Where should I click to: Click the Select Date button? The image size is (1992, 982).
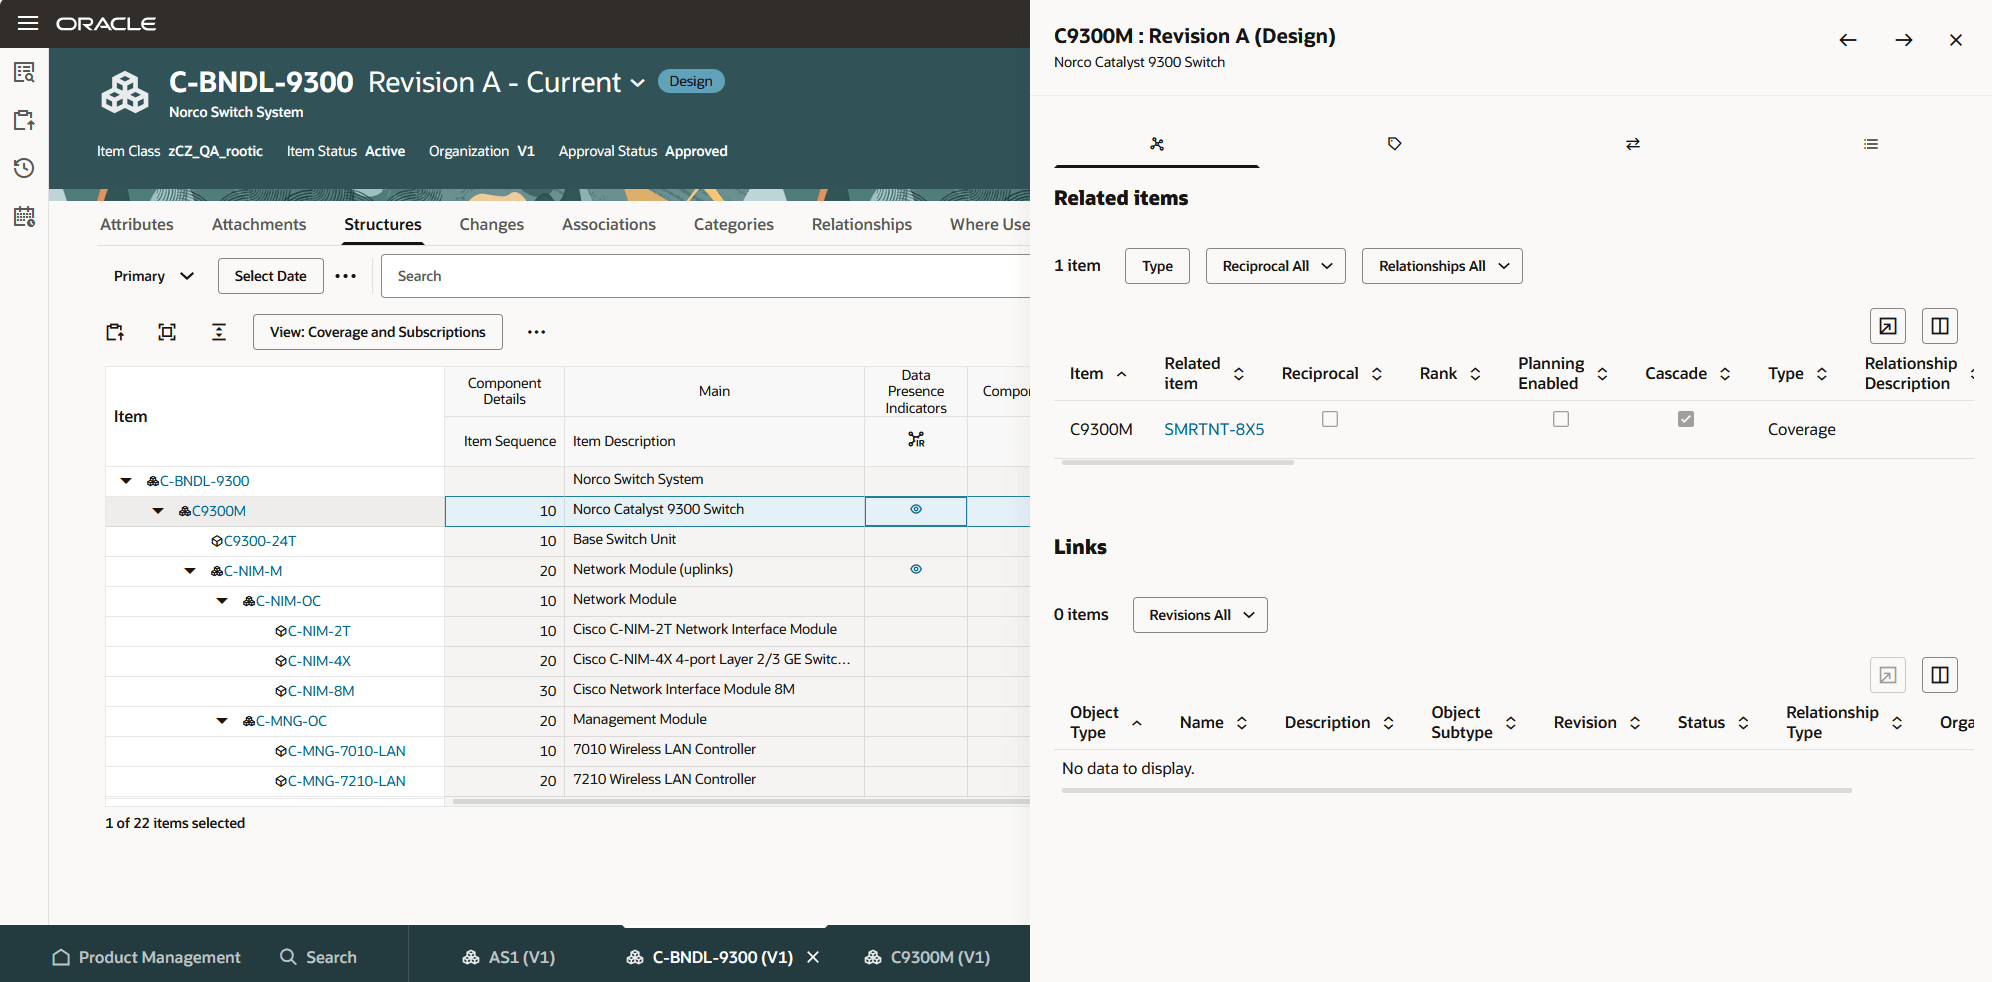pyautogui.click(x=271, y=276)
